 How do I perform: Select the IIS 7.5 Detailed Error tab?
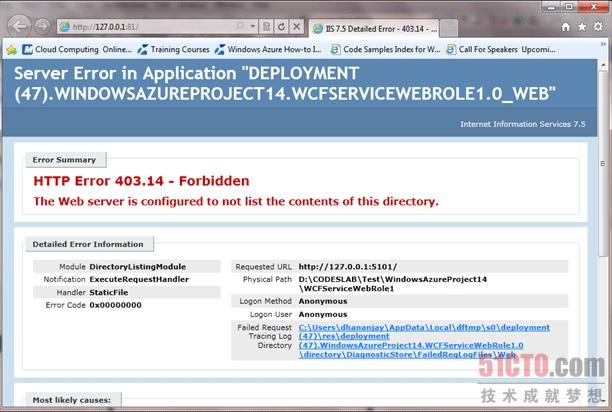click(x=375, y=28)
